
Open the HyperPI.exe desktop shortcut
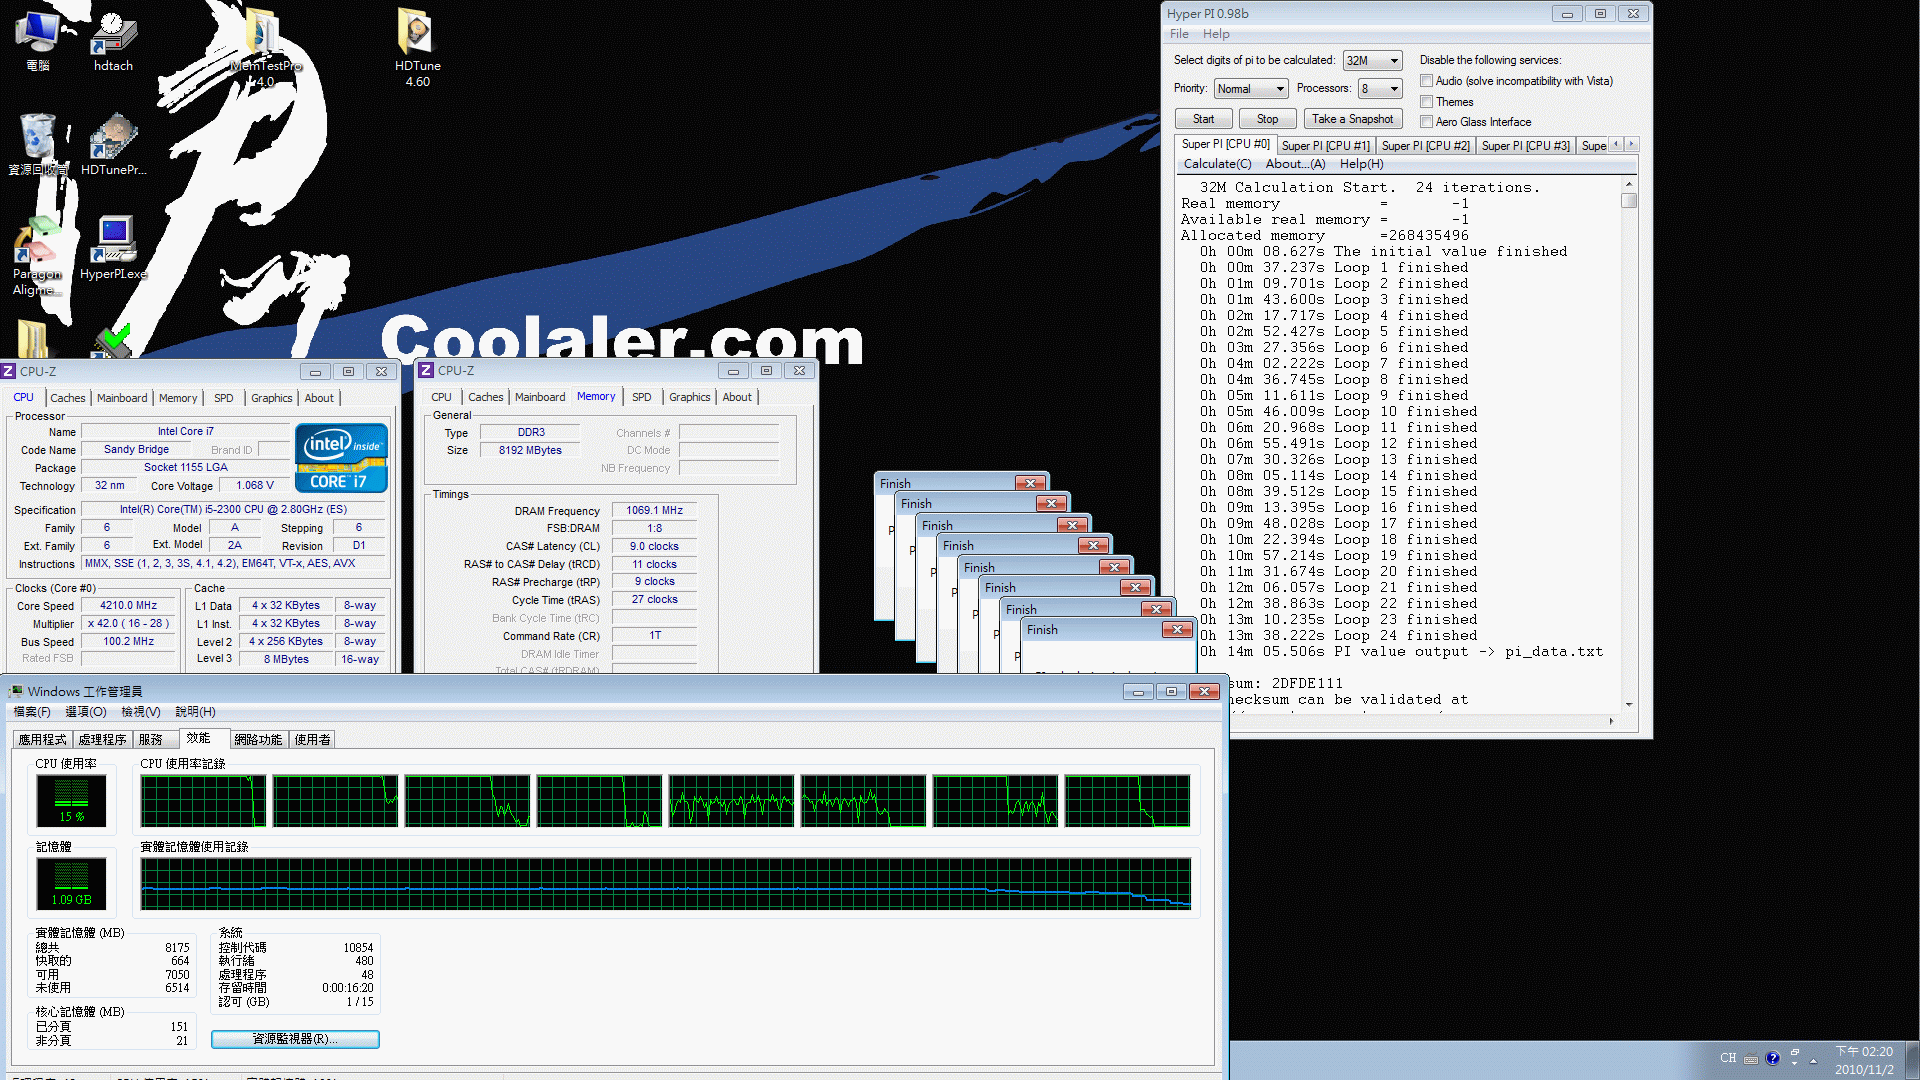[113, 248]
